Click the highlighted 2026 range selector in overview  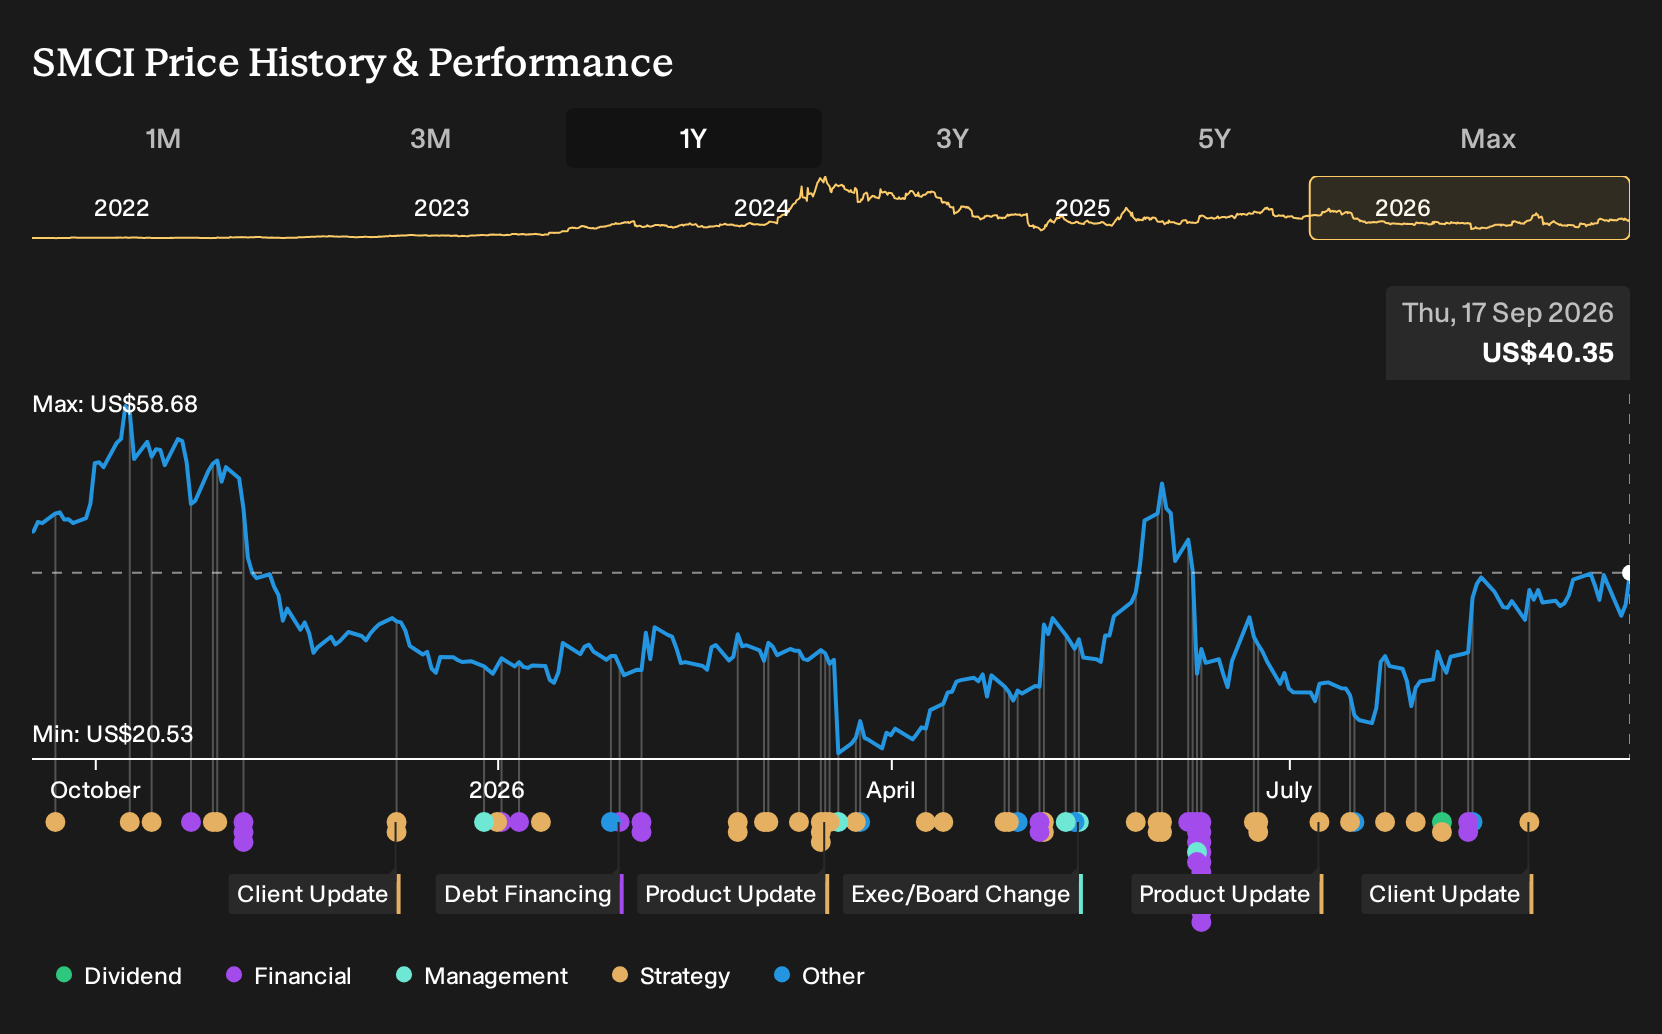(1469, 208)
